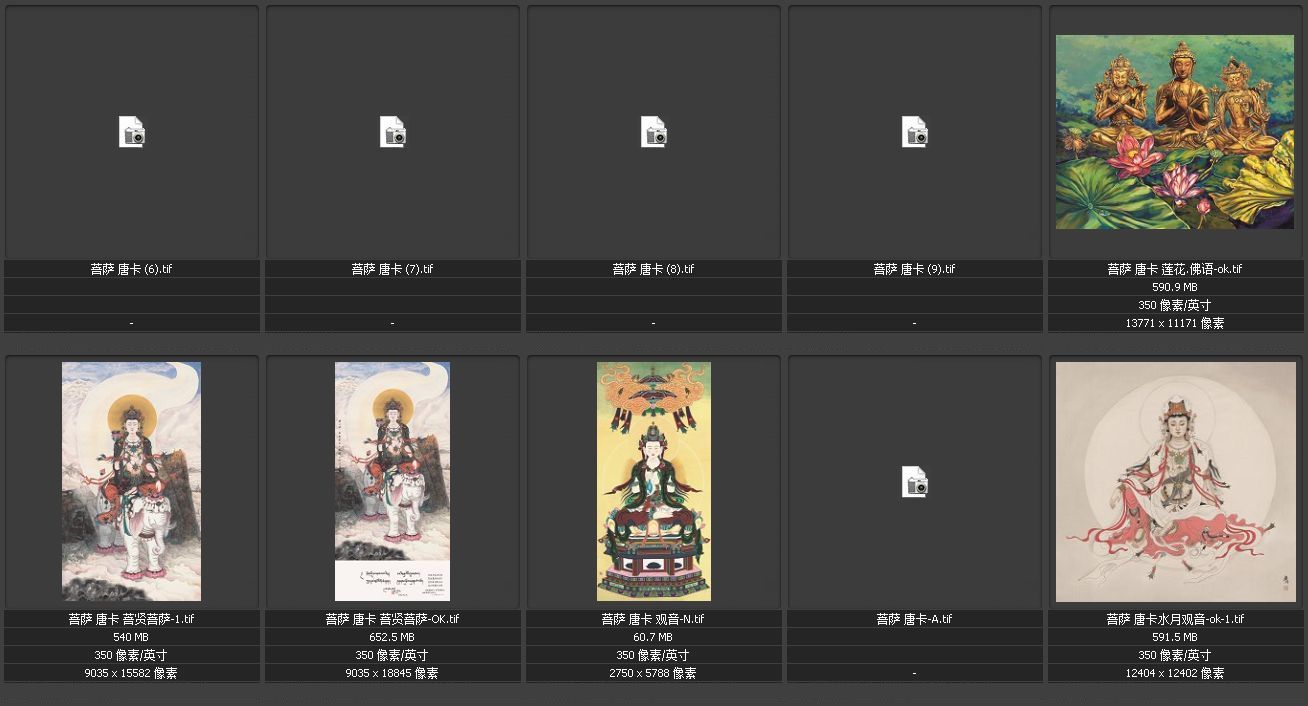Click the 590.9 MB file size label
This screenshot has height=706, width=1308.
[1175, 287]
